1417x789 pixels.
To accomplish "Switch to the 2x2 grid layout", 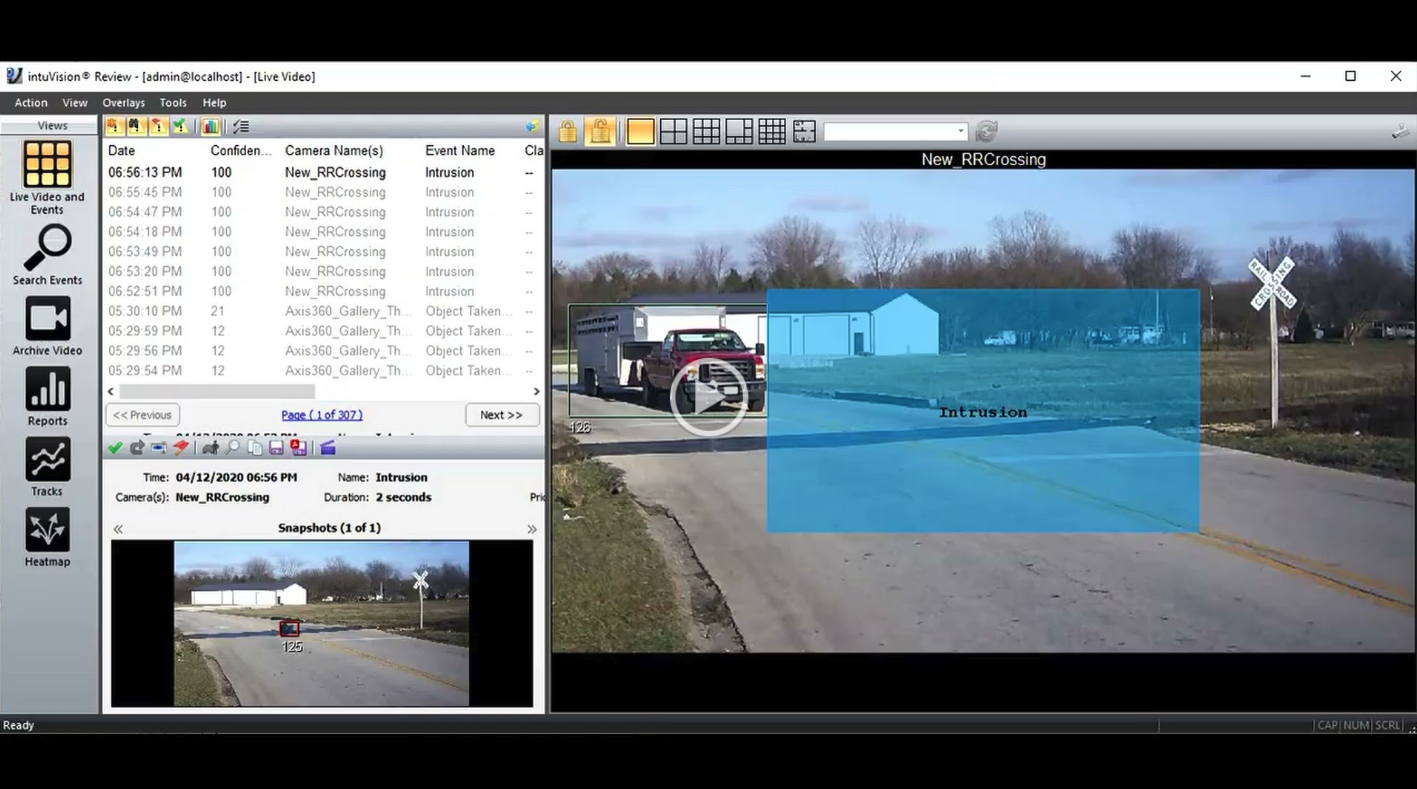I will (x=673, y=132).
